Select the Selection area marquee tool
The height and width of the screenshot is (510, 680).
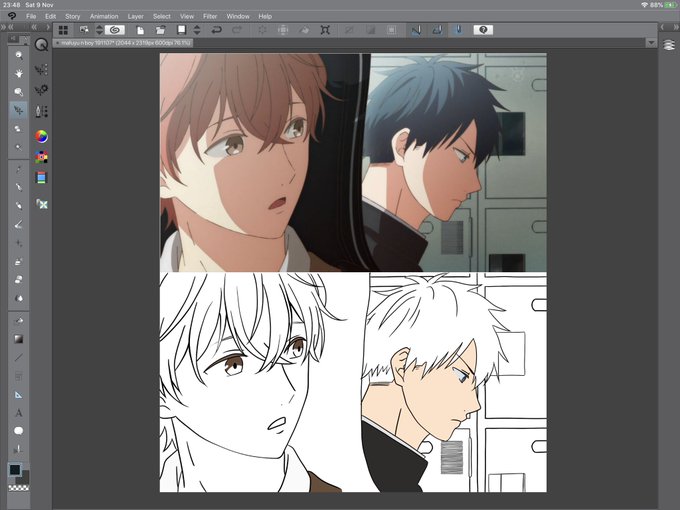coord(19,129)
